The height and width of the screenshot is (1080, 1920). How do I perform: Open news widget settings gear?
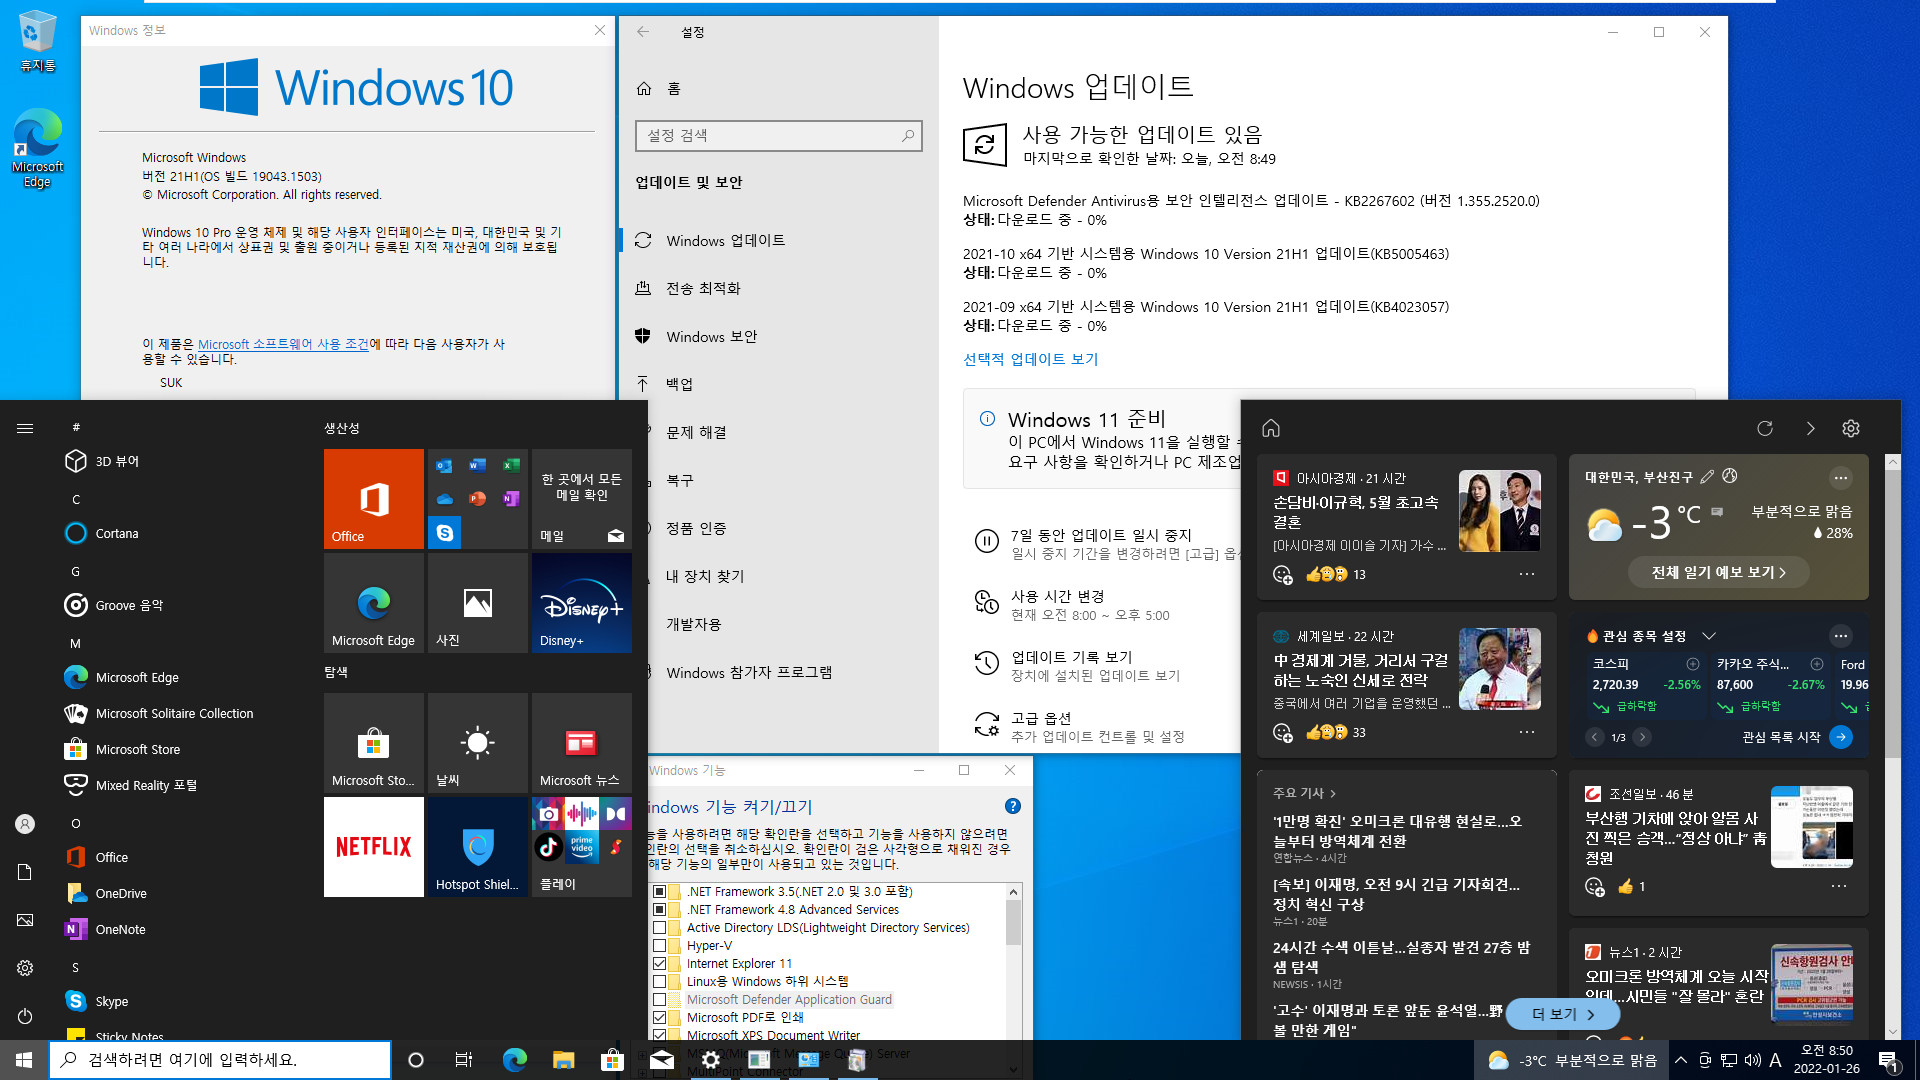point(1851,428)
